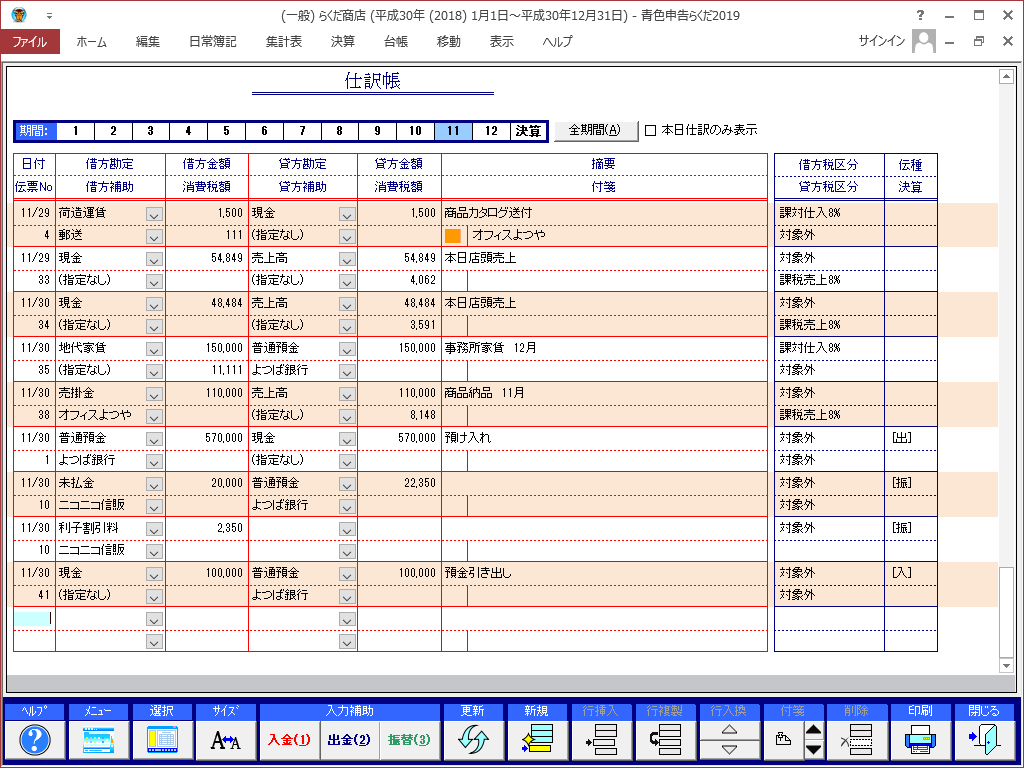This screenshot has height=768, width=1024.
Task: Click the 更新 refresh icon
Action: [x=472, y=740]
